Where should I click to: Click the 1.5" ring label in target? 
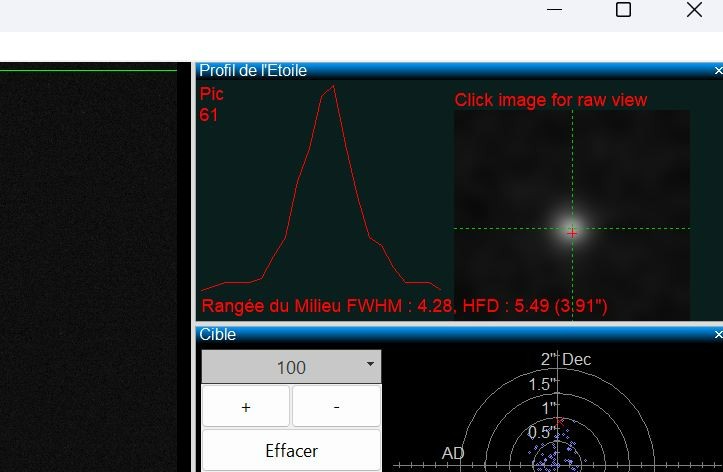[542, 384]
